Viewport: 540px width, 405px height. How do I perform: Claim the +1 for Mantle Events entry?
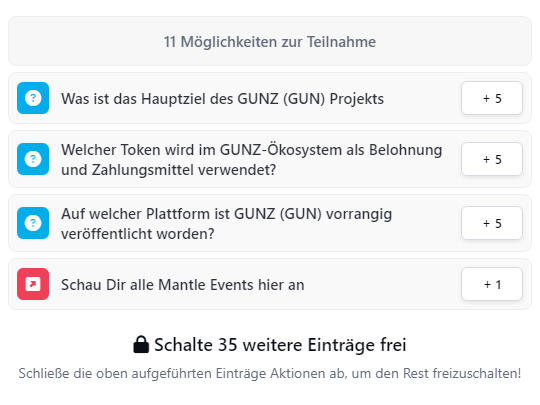tap(492, 284)
